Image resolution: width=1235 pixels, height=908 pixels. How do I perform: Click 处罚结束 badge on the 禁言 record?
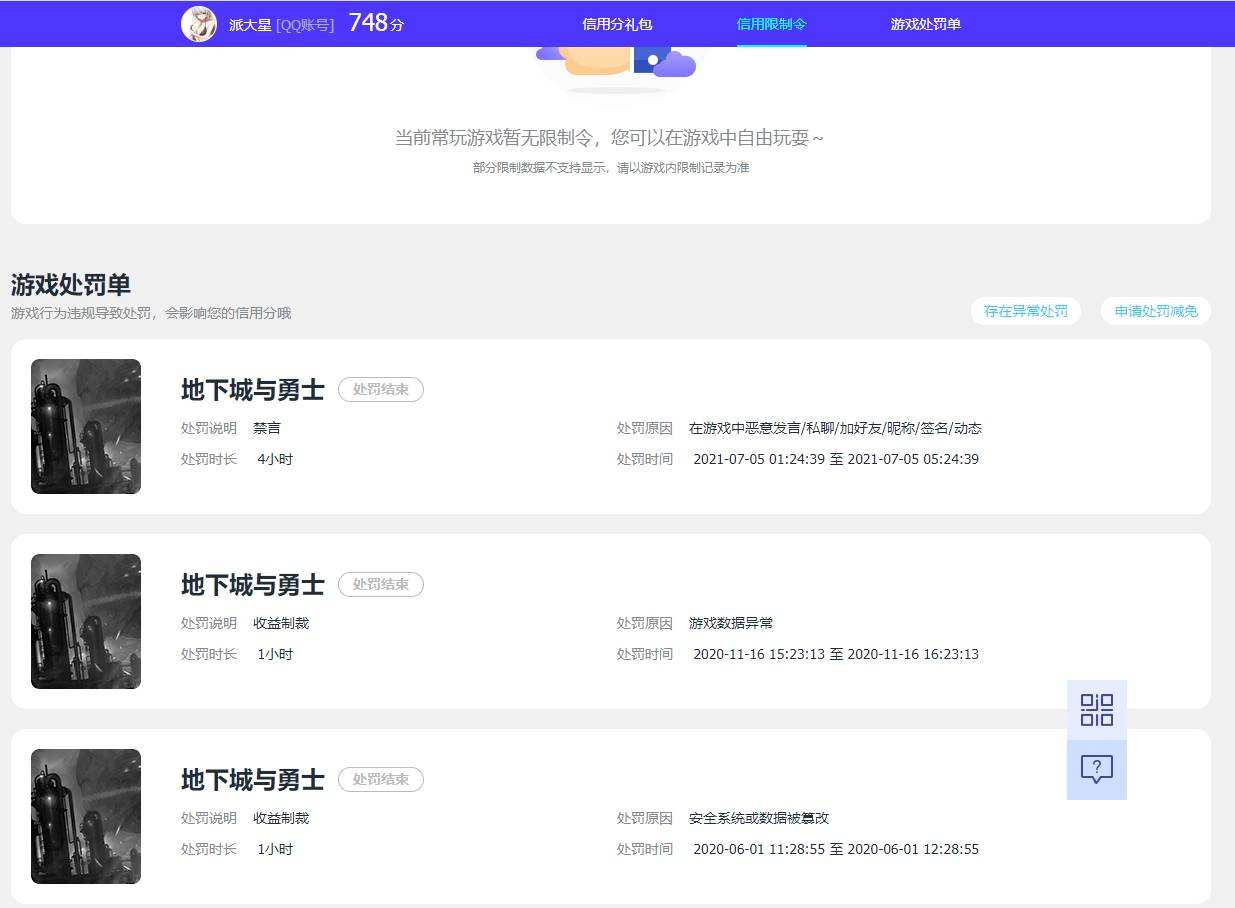(x=381, y=389)
